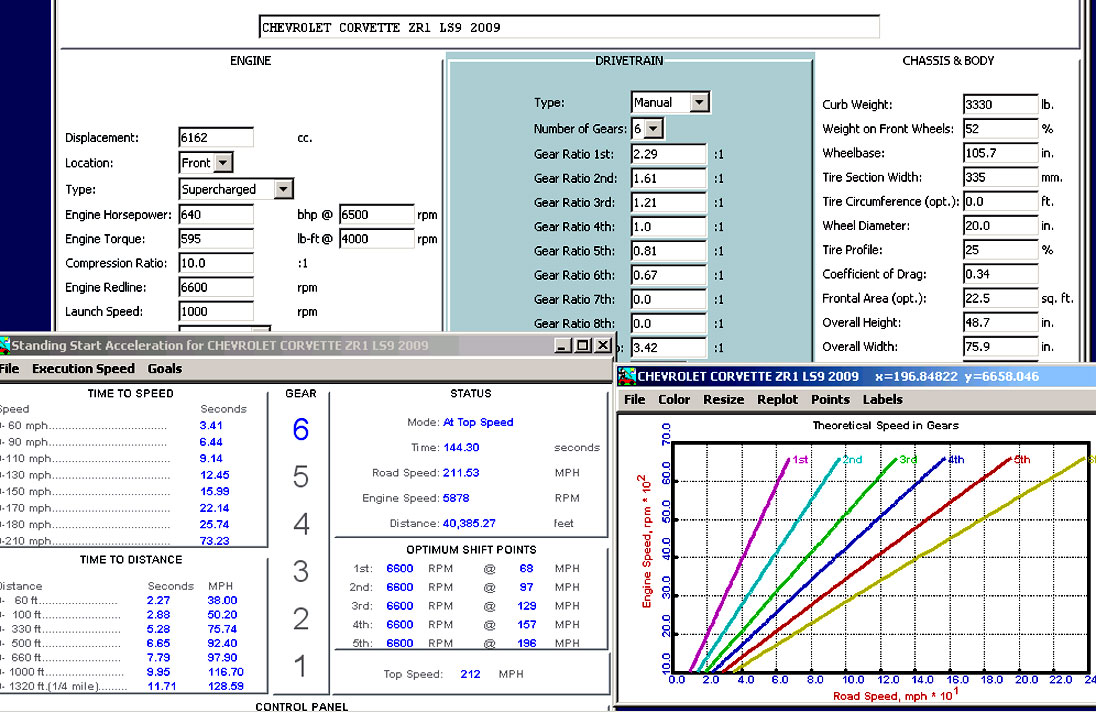Click the Engine Redline field
1096x713 pixels.
[216, 287]
